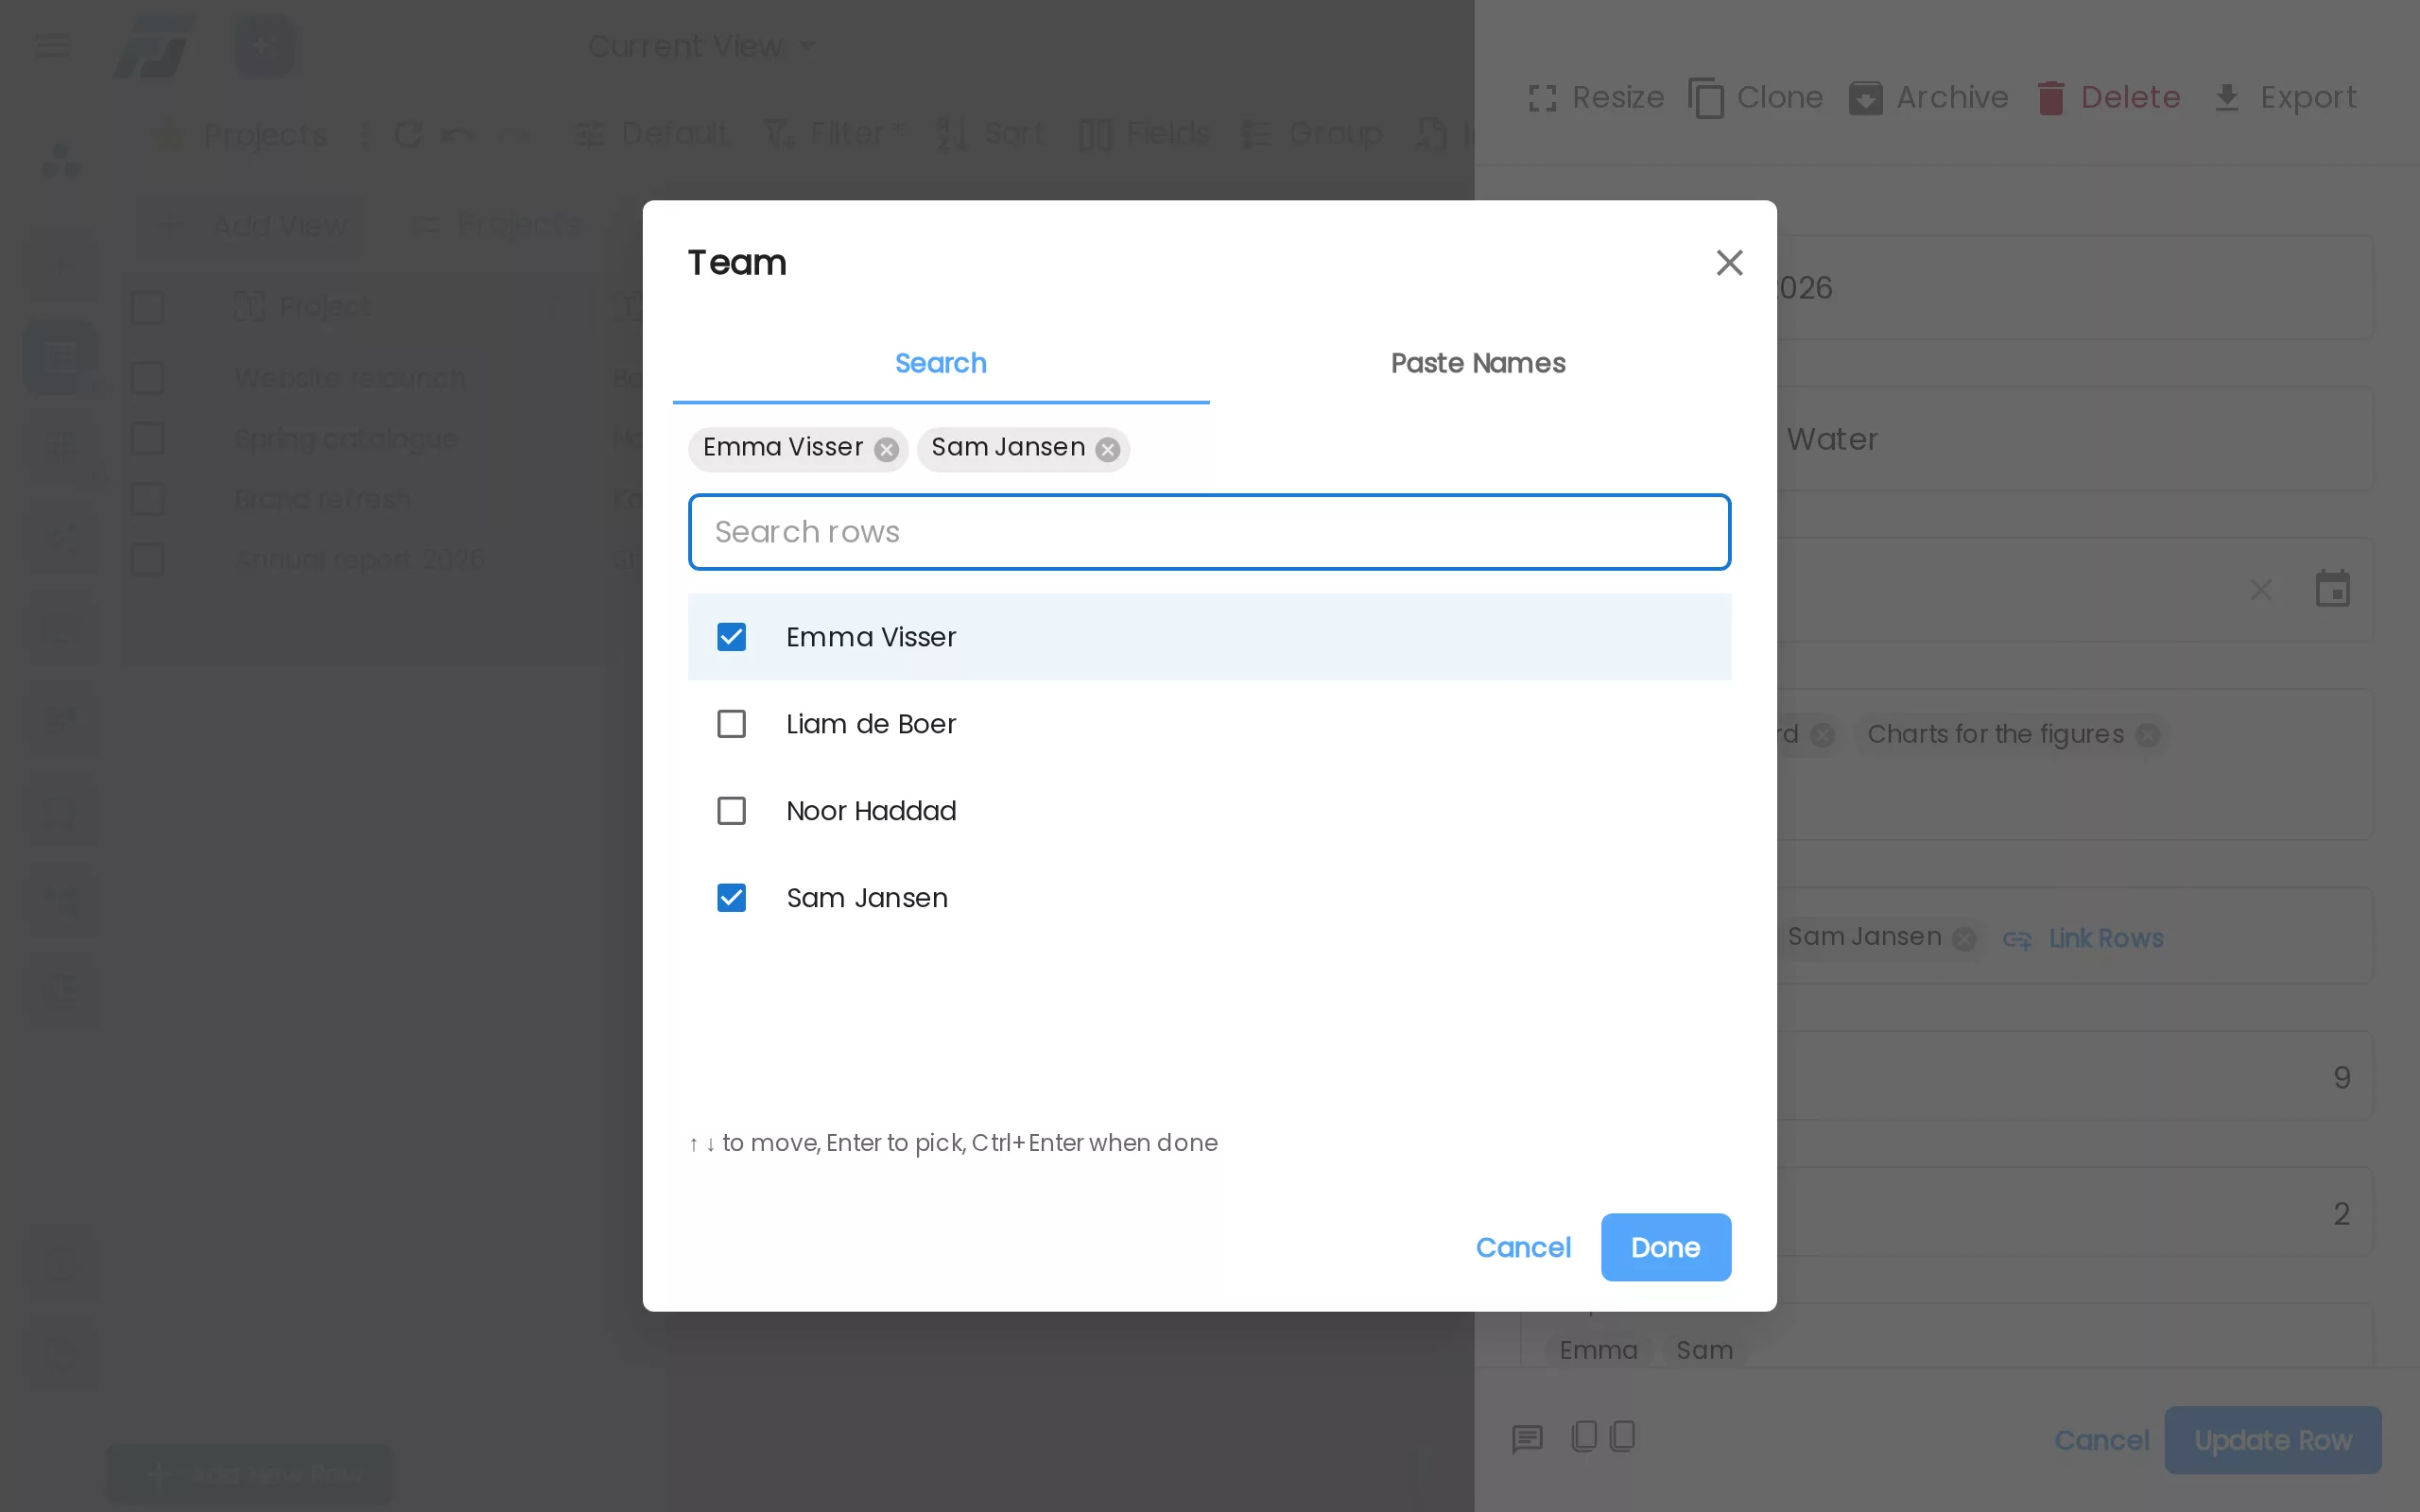Click the Resize icon in row panel
The height and width of the screenshot is (1512, 2420).
tap(1542, 98)
